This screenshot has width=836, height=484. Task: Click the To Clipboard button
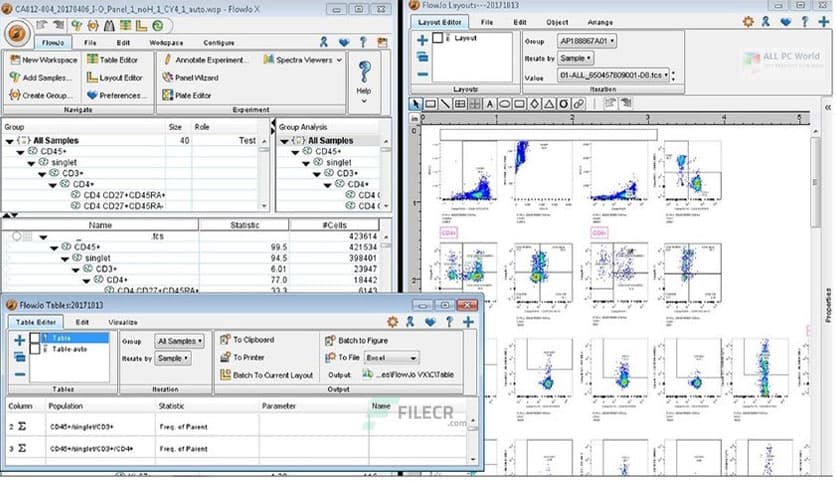pos(252,340)
